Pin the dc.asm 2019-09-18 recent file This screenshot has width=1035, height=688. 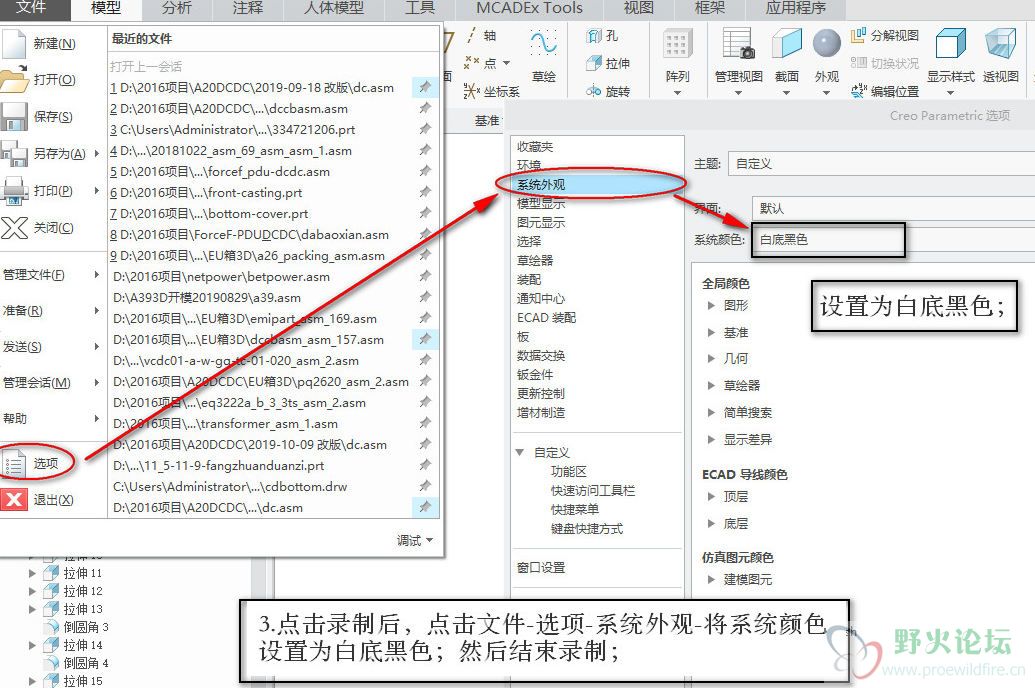coord(424,86)
